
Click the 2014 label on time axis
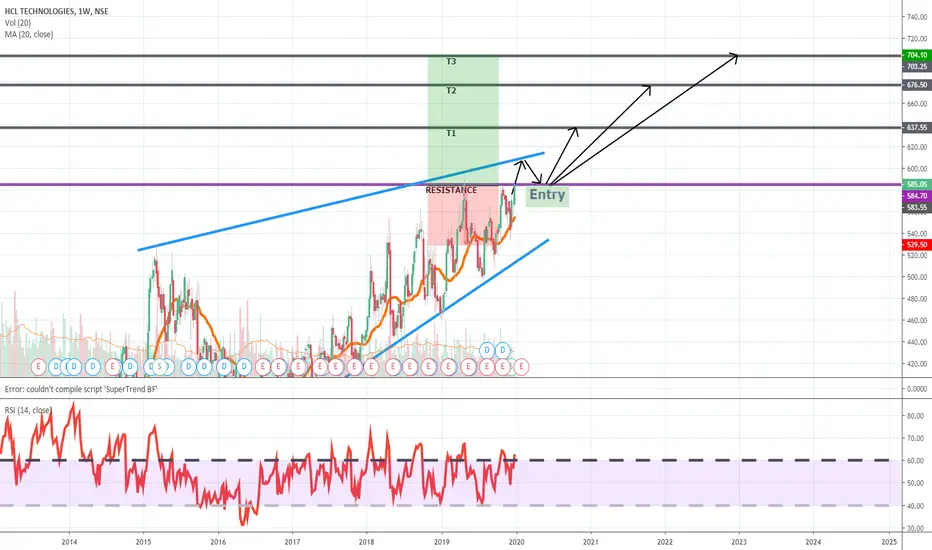coord(70,542)
